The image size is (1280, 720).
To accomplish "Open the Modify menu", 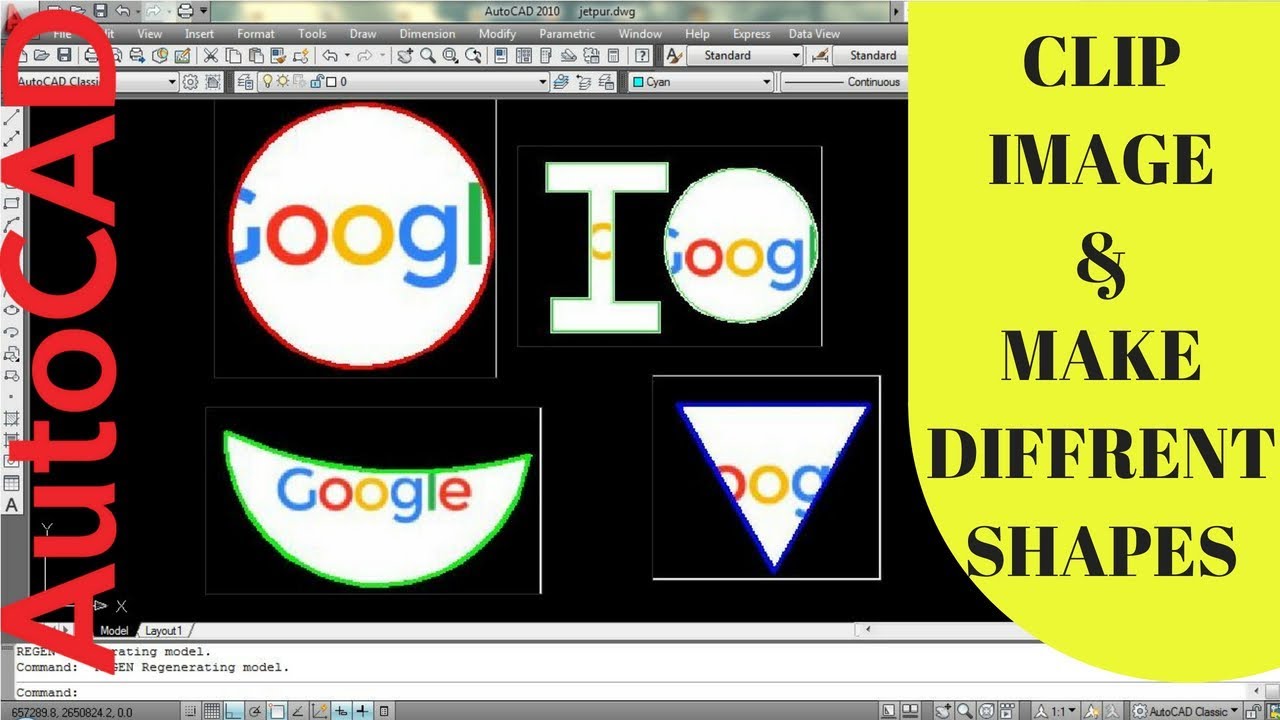I will [497, 34].
